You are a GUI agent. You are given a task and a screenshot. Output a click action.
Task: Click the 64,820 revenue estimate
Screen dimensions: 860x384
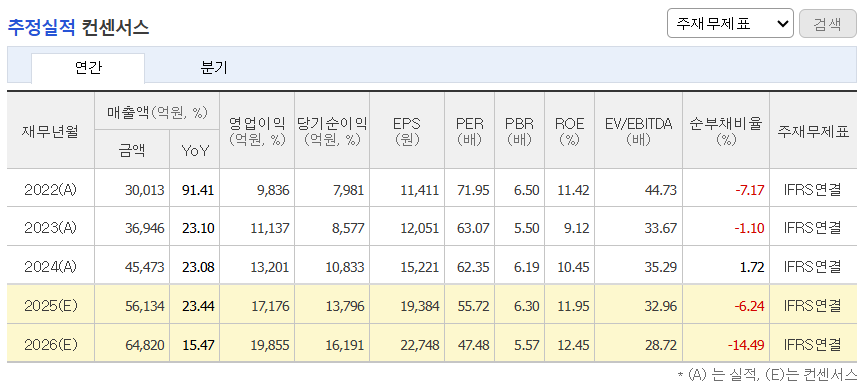click(145, 345)
